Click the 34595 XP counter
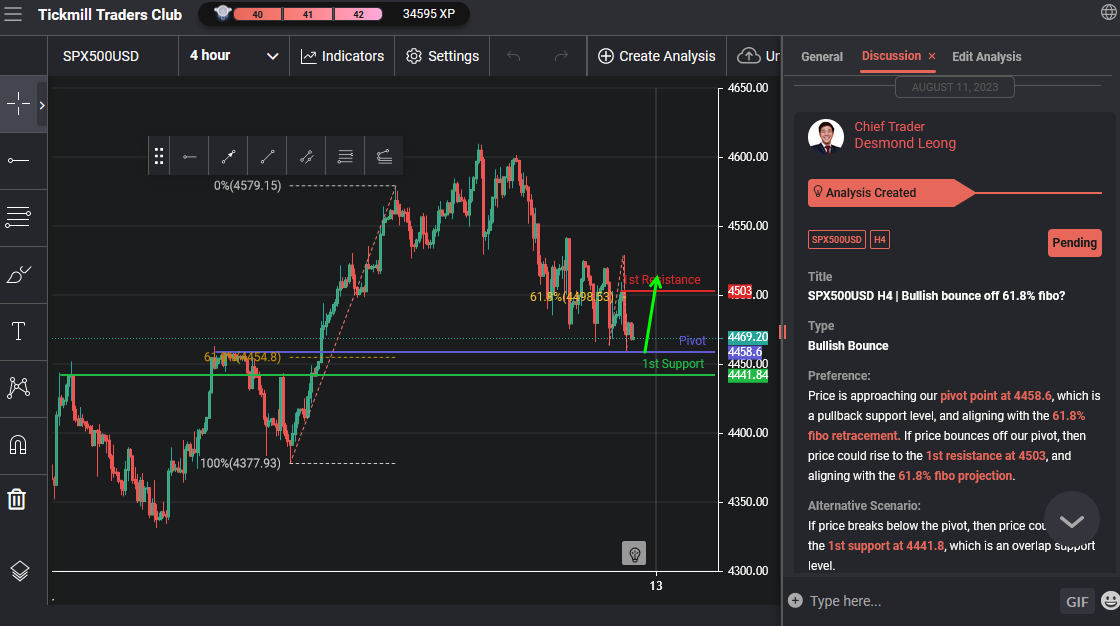1120x626 pixels. point(429,14)
